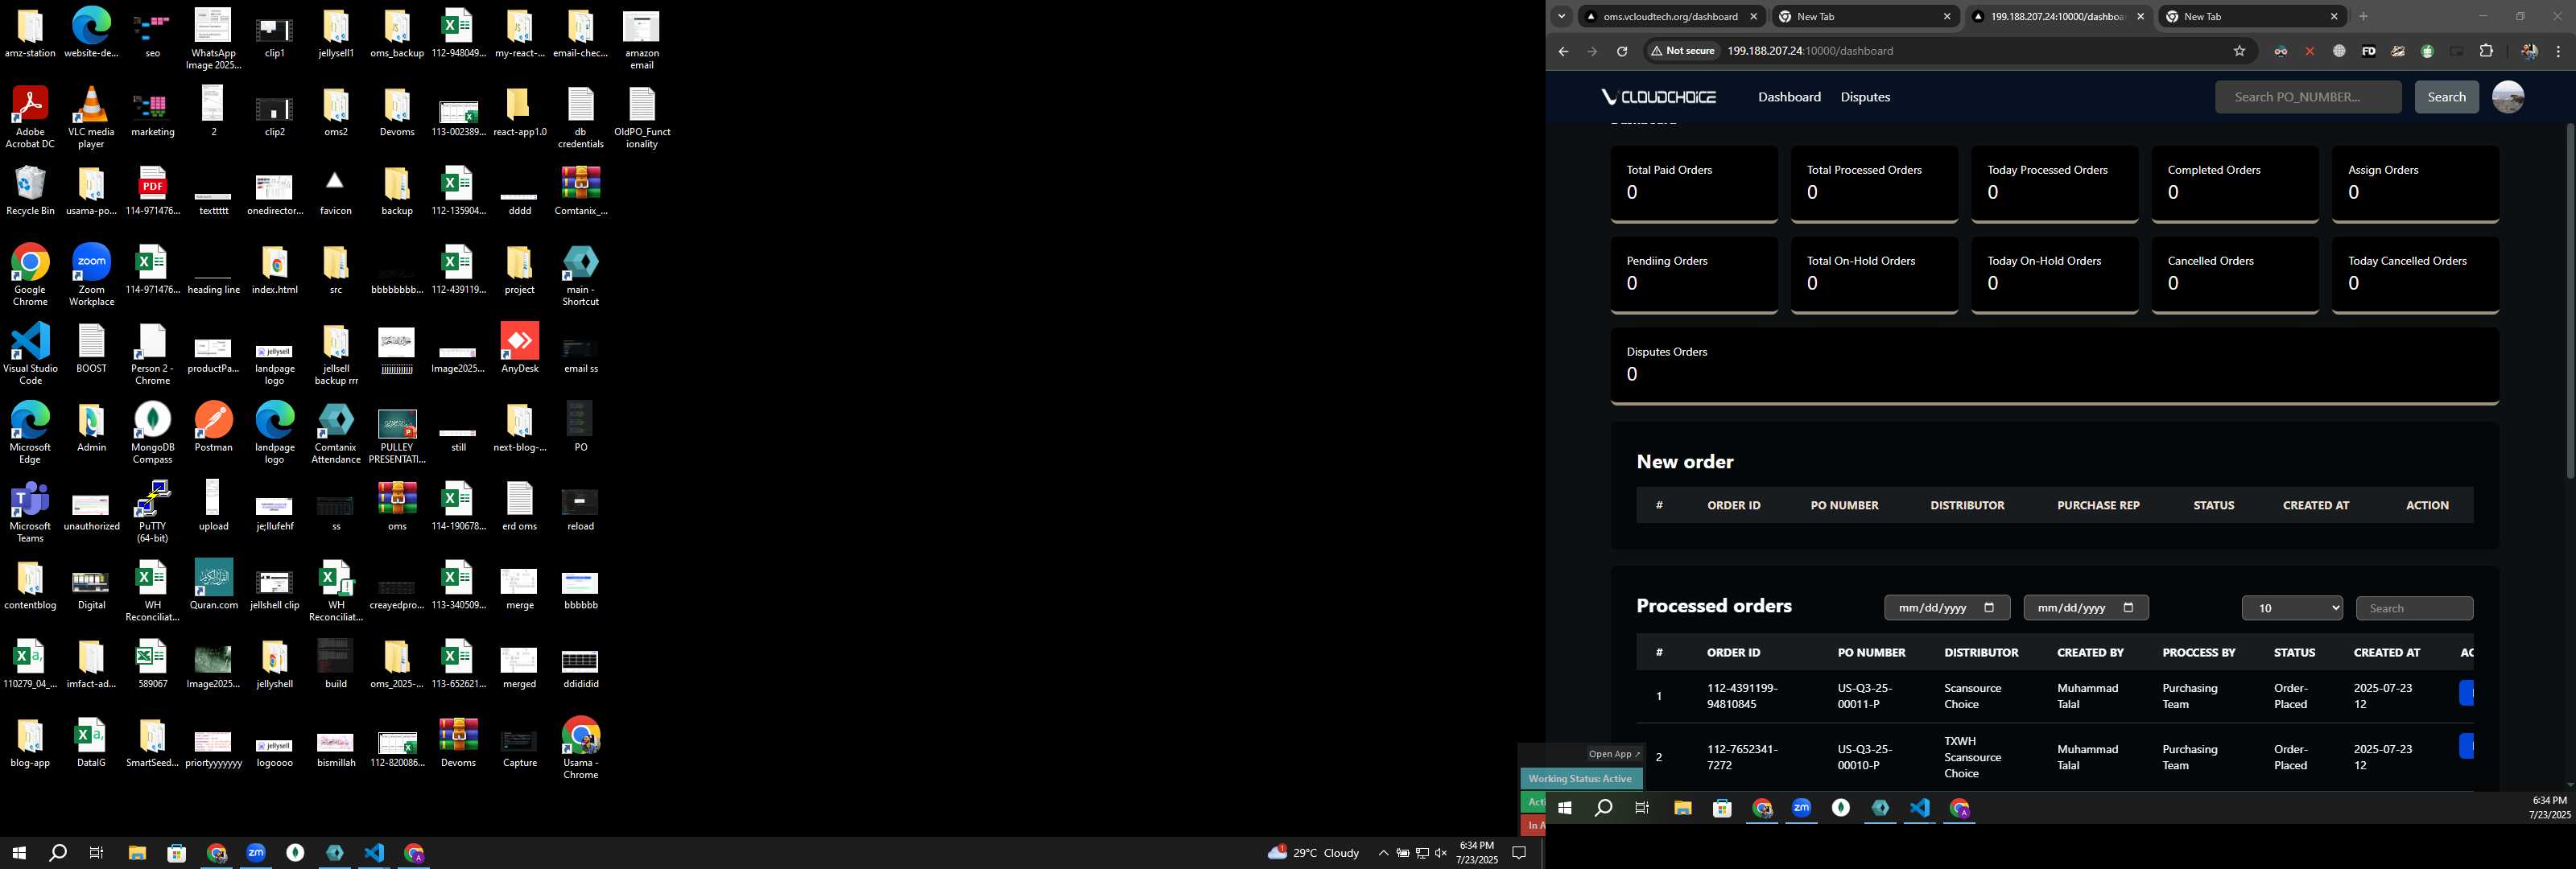Select the Zoom Workplace desktop icon
2576x869 pixels.
[91, 275]
